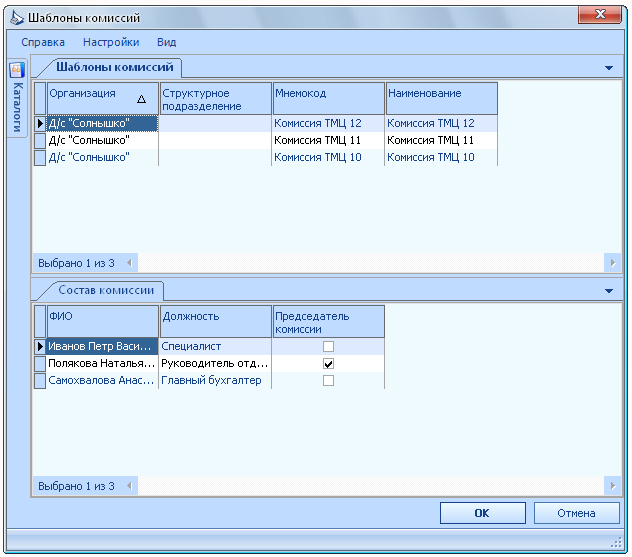Select the Специалист position cell

click(x=216, y=346)
